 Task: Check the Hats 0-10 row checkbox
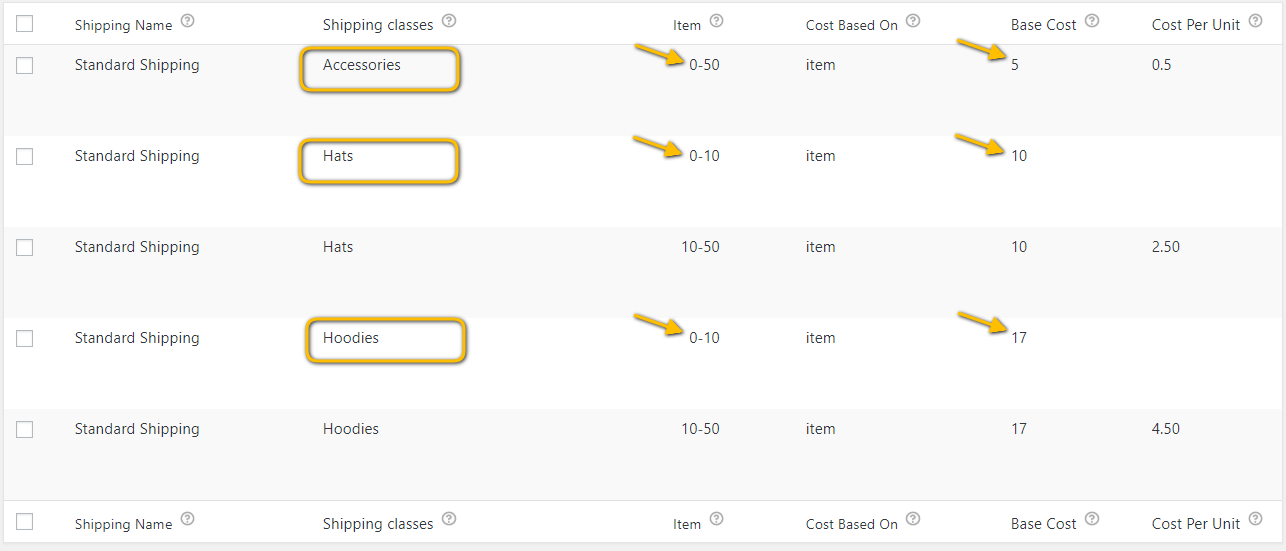coord(25,157)
